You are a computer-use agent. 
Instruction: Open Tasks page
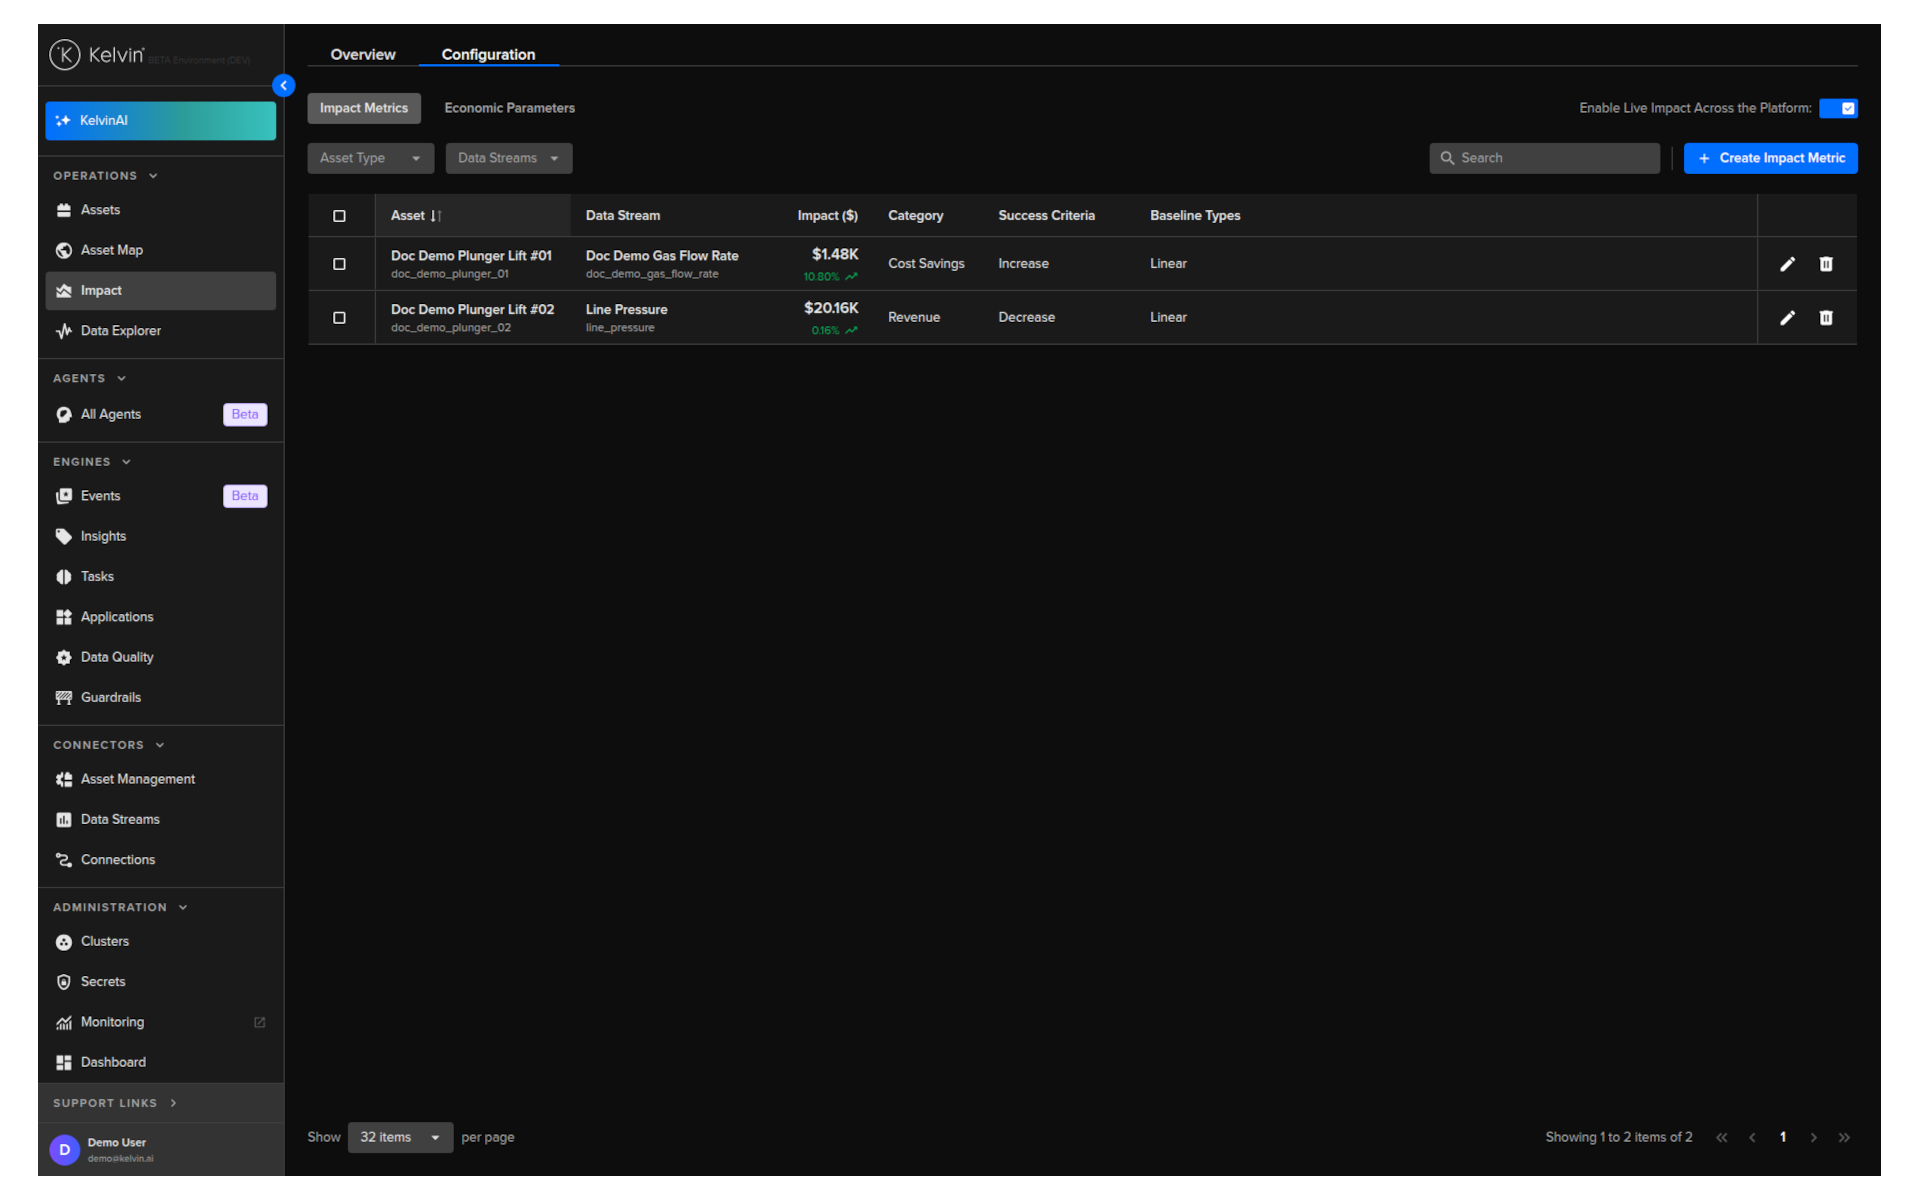[x=160, y=577]
